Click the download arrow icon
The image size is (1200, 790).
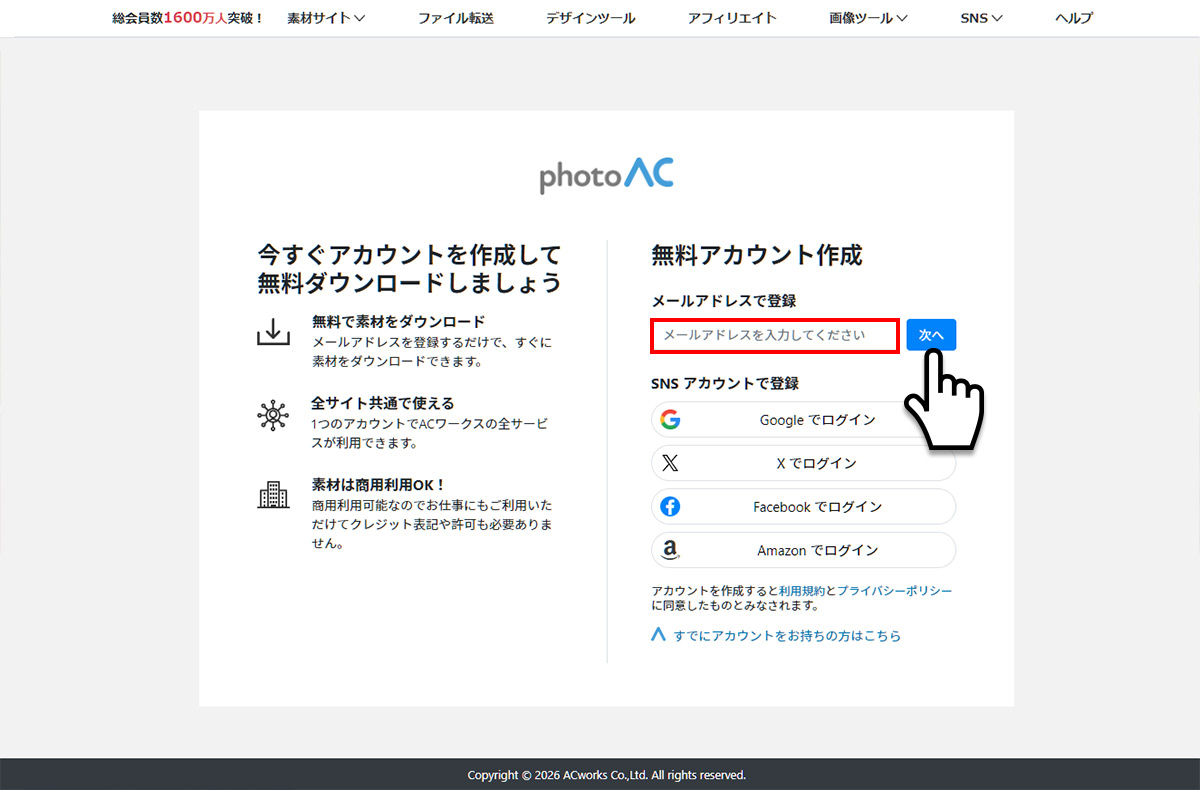tap(273, 331)
